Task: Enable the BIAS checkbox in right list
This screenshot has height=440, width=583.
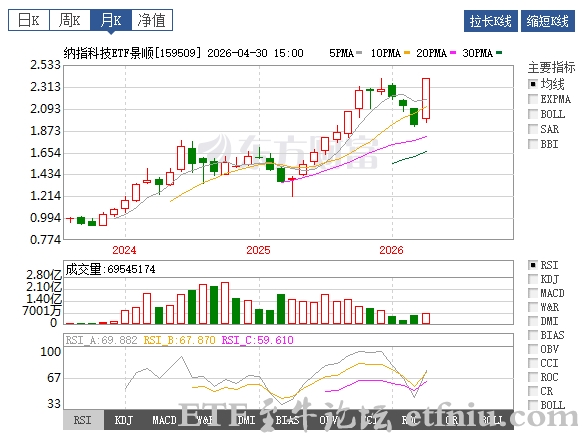Action: pos(533,335)
